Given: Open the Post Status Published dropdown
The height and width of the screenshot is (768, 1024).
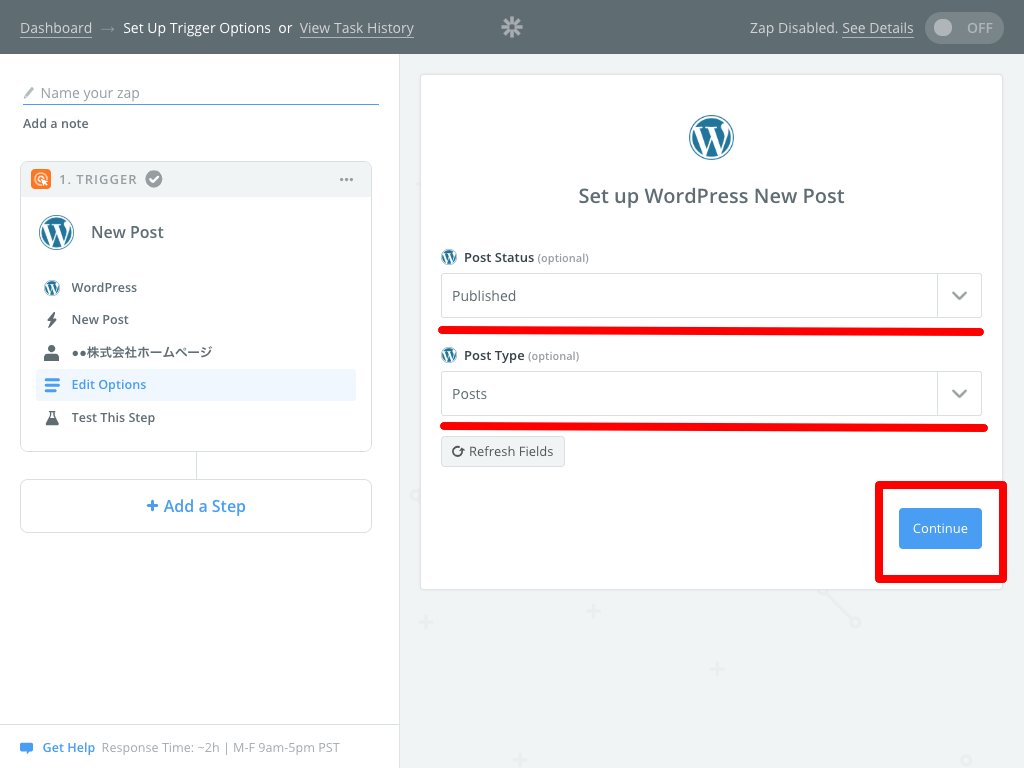Looking at the screenshot, I should [711, 296].
